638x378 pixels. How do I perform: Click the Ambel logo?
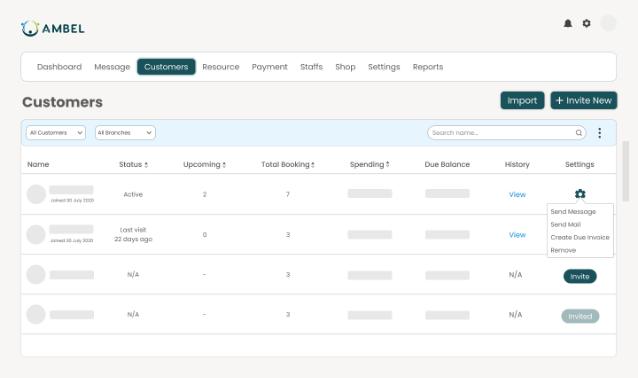53,28
